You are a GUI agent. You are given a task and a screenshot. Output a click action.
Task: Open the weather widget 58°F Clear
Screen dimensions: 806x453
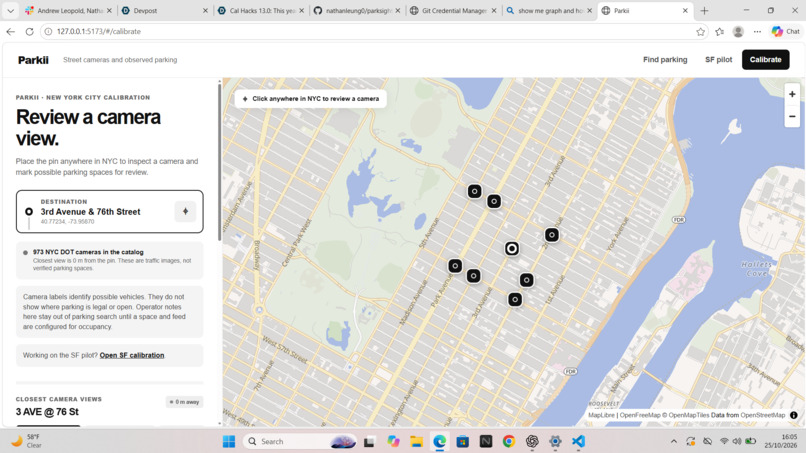tap(28, 441)
